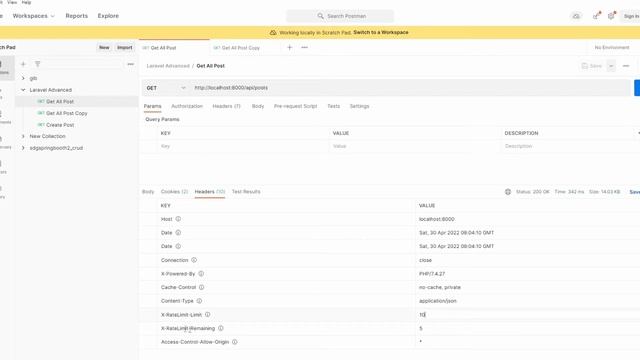Open Save dropdown arrow
640x360 pixels.
611,66
